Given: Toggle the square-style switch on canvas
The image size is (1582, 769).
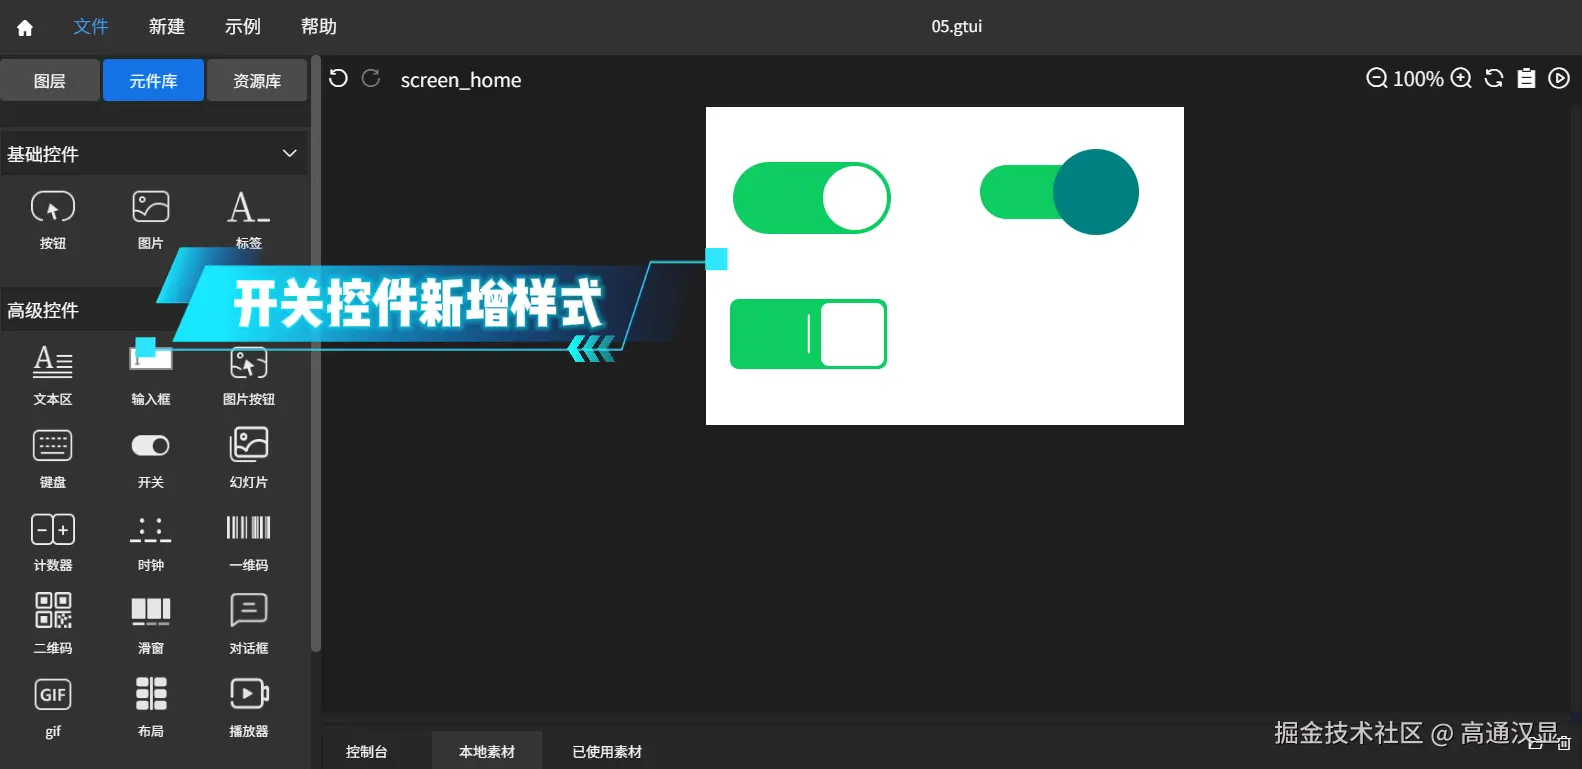Looking at the screenshot, I should (x=809, y=334).
